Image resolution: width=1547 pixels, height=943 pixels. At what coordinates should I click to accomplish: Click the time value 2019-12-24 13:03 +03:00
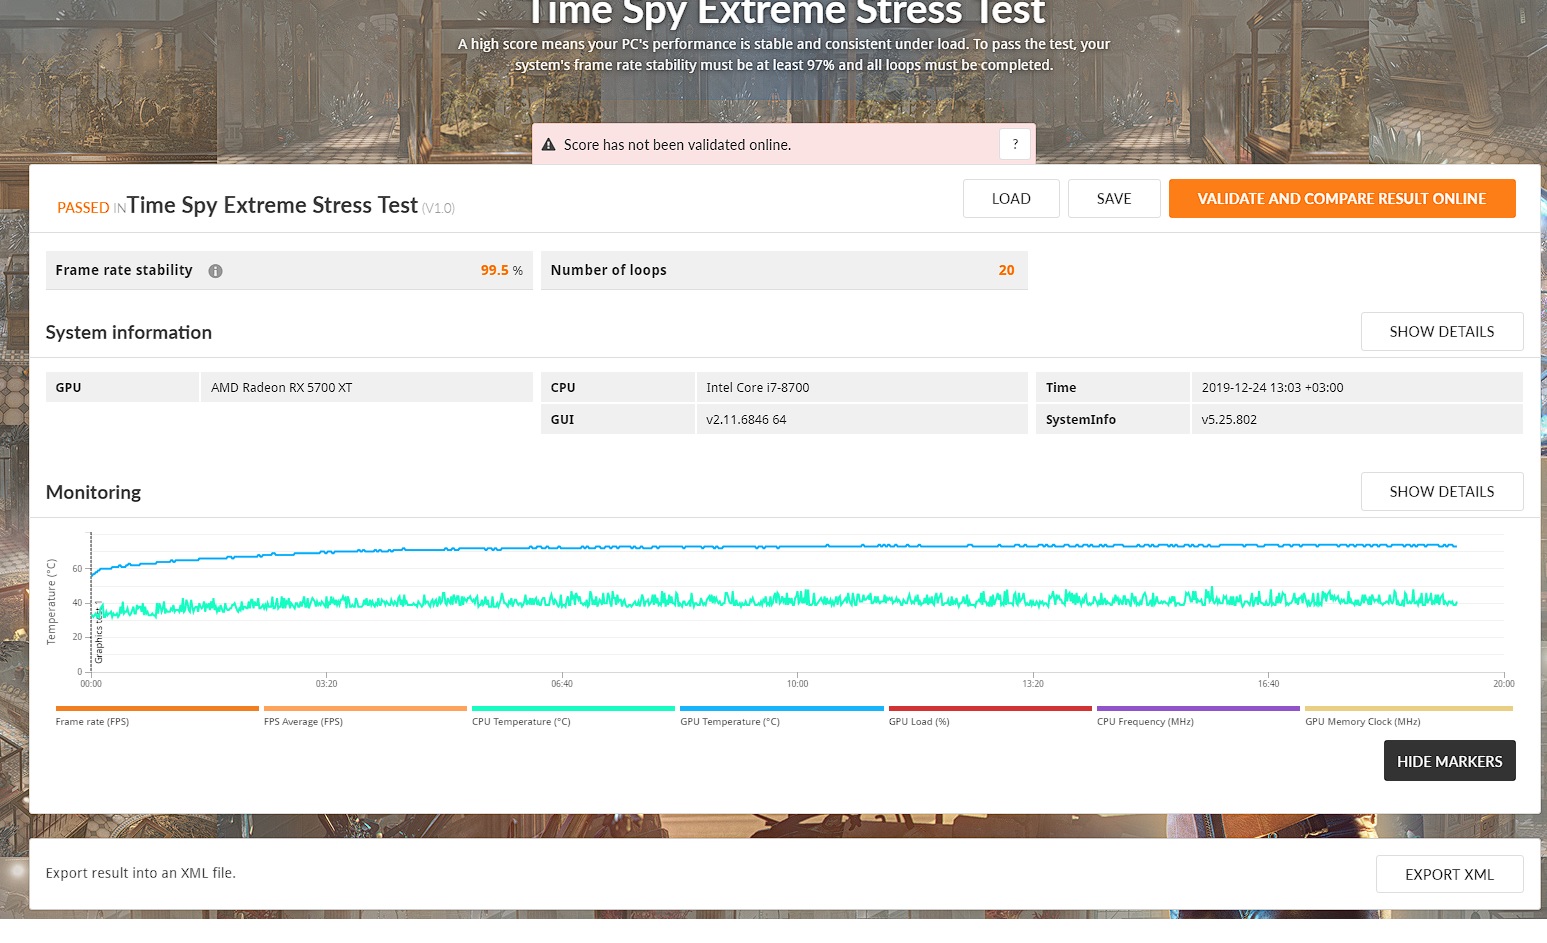1272,387
